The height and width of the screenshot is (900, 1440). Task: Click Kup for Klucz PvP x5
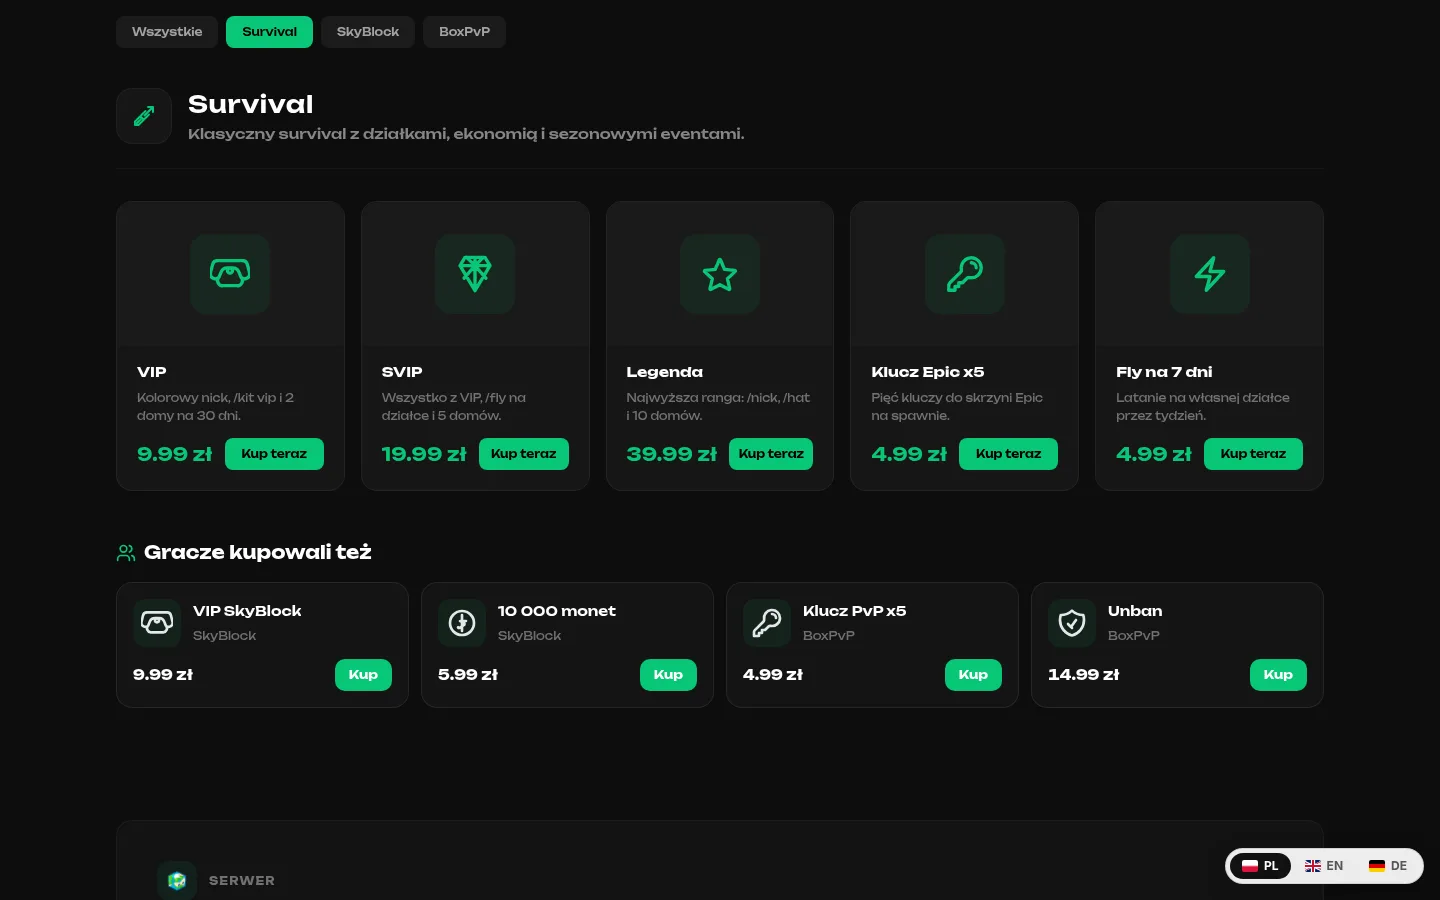pos(973,675)
